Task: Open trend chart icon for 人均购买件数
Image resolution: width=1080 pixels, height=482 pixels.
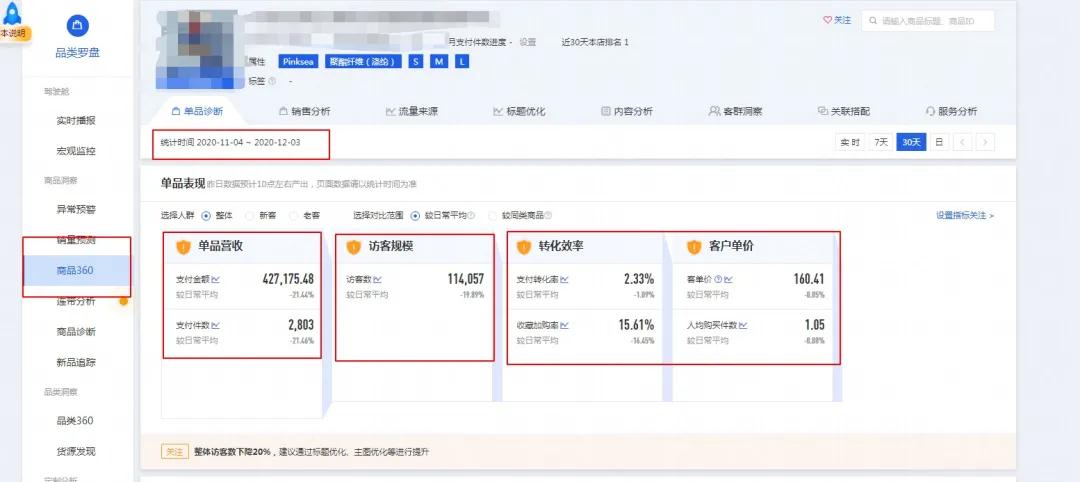Action: pyautogui.click(x=743, y=325)
